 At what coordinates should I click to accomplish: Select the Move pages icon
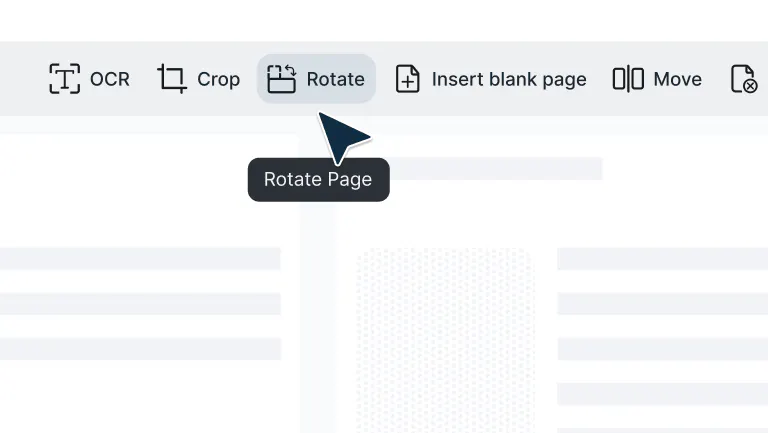click(x=628, y=79)
